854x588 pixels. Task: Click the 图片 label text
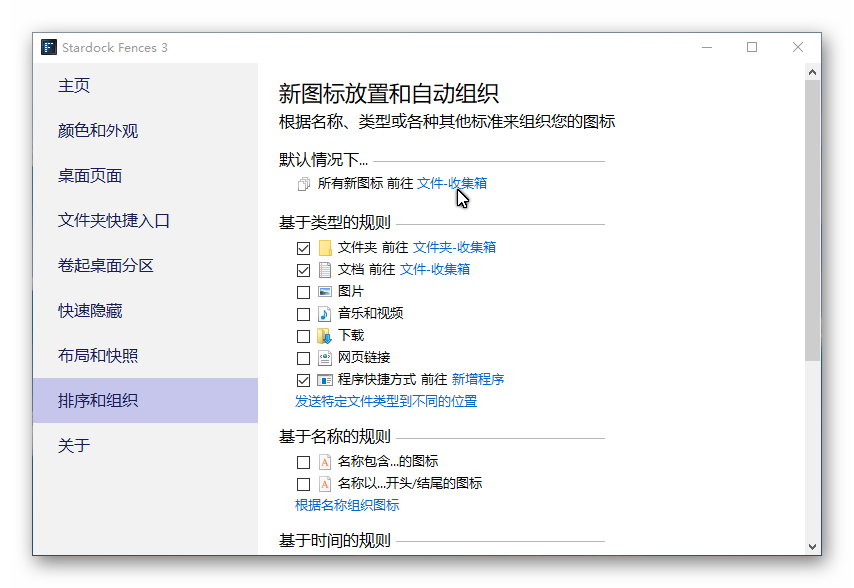350,291
